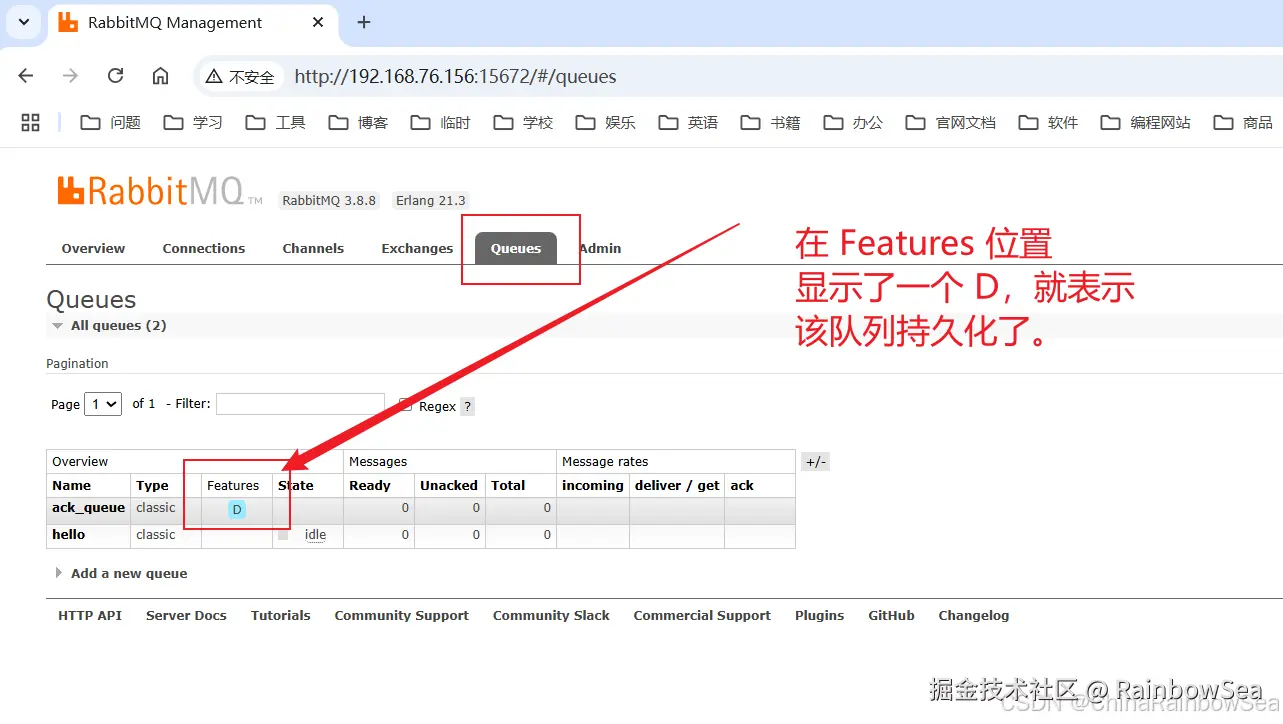The height and width of the screenshot is (724, 1283).
Task: Open the 博客 bookmark folder
Action: point(358,122)
